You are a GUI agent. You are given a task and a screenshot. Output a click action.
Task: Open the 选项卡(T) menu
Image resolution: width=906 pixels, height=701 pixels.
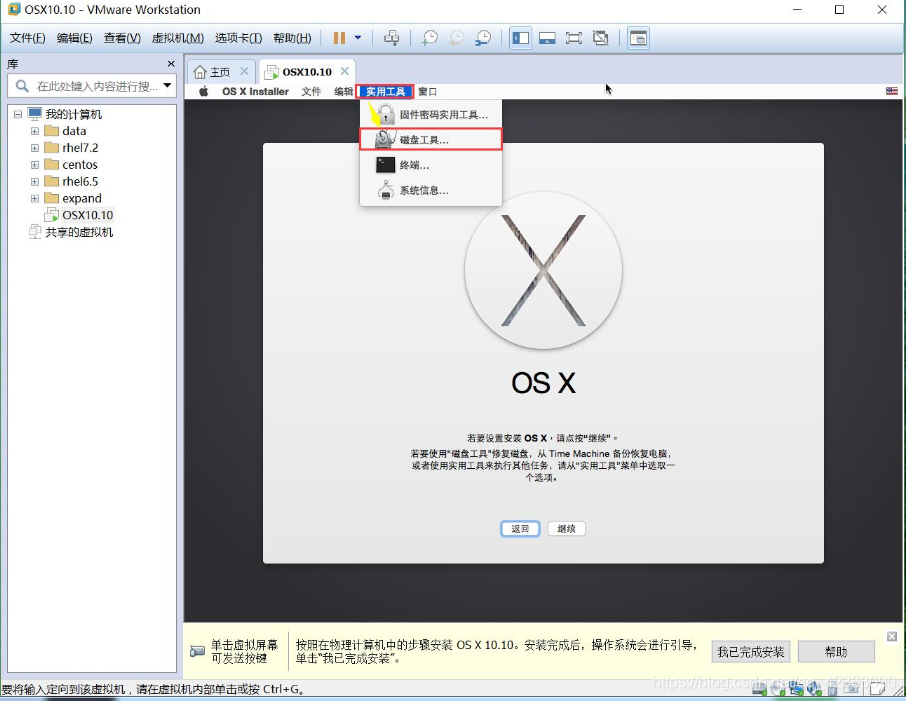tap(238, 38)
